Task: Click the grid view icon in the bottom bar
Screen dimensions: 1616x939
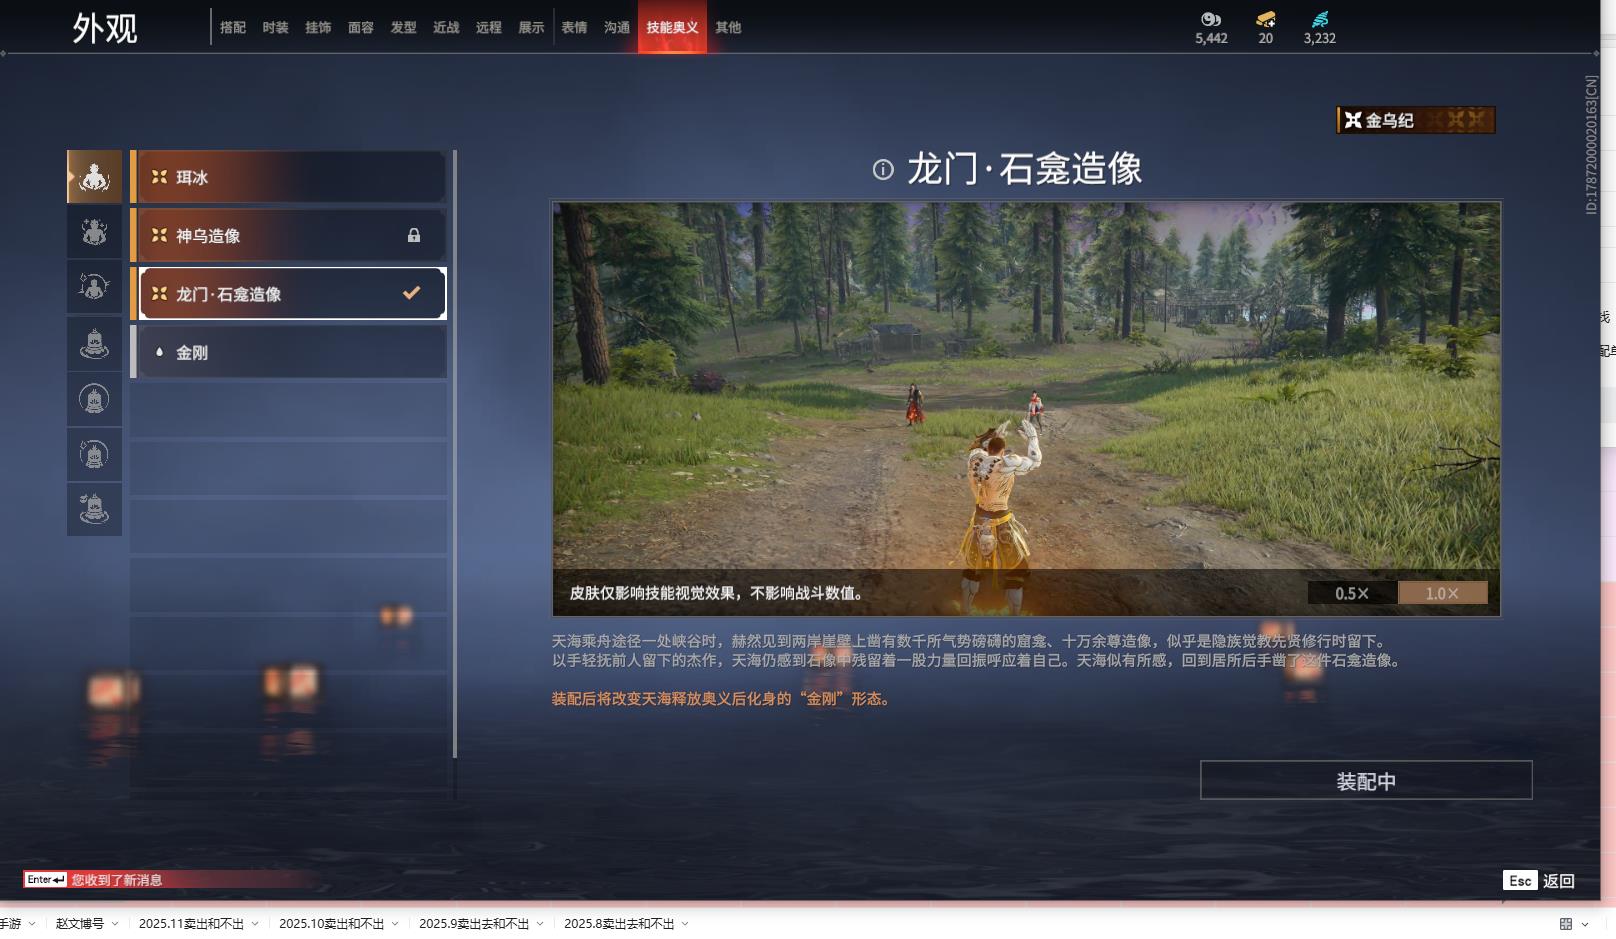Action: [1566, 924]
